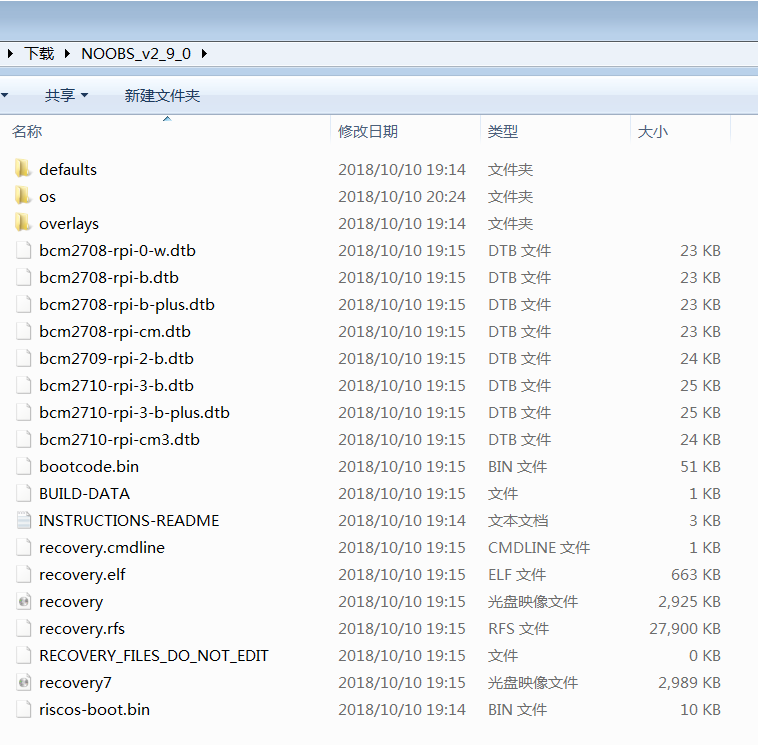Viewport: 758px width, 745px height.
Task: Select file name recovery7
Action: tap(75, 683)
